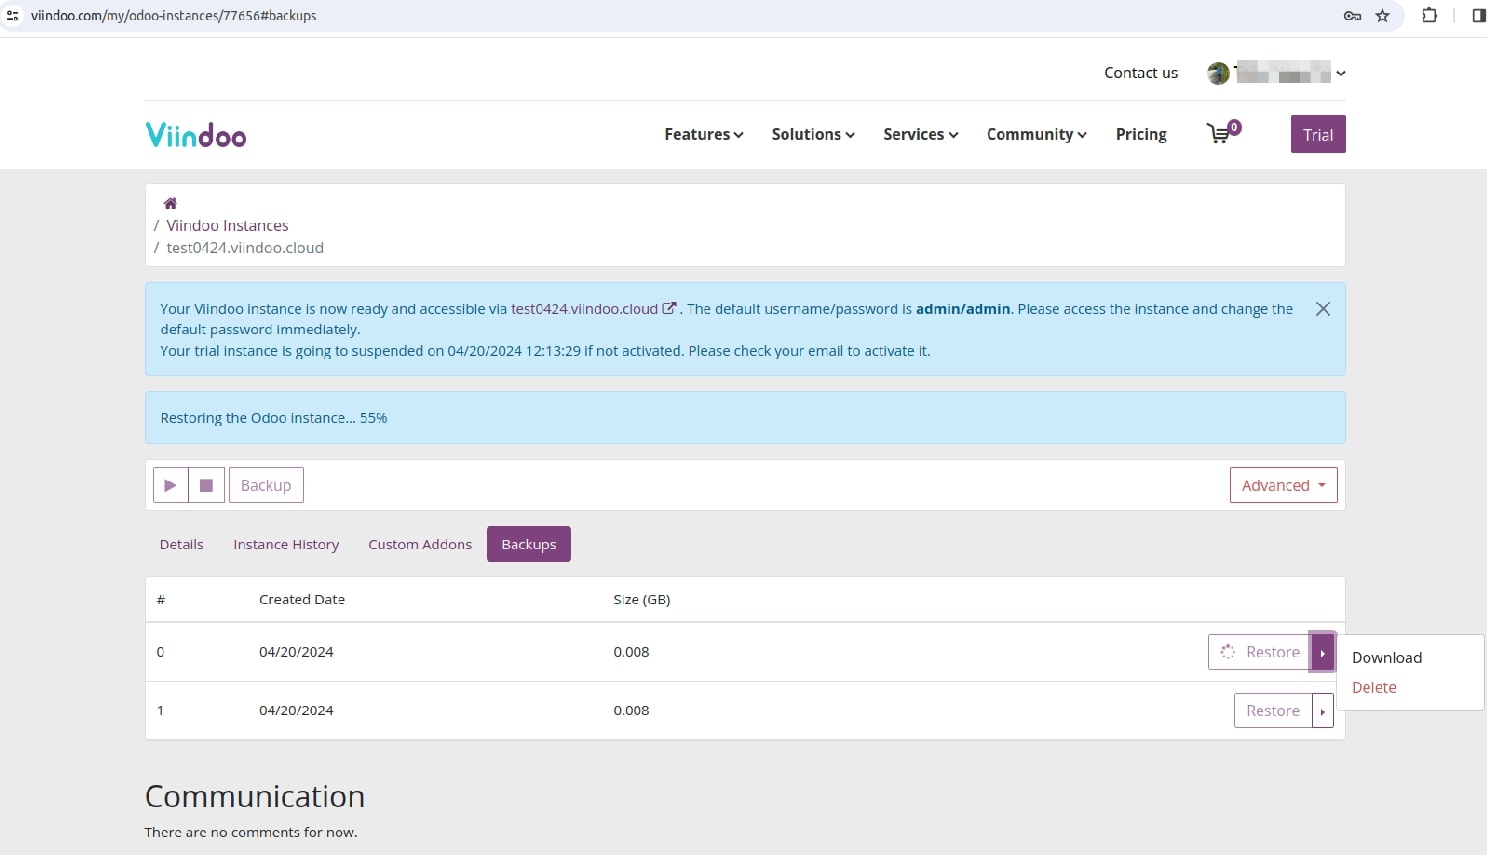Stop the instance with stop button
Viewport: 1487px width, 855px height.
[x=206, y=485]
